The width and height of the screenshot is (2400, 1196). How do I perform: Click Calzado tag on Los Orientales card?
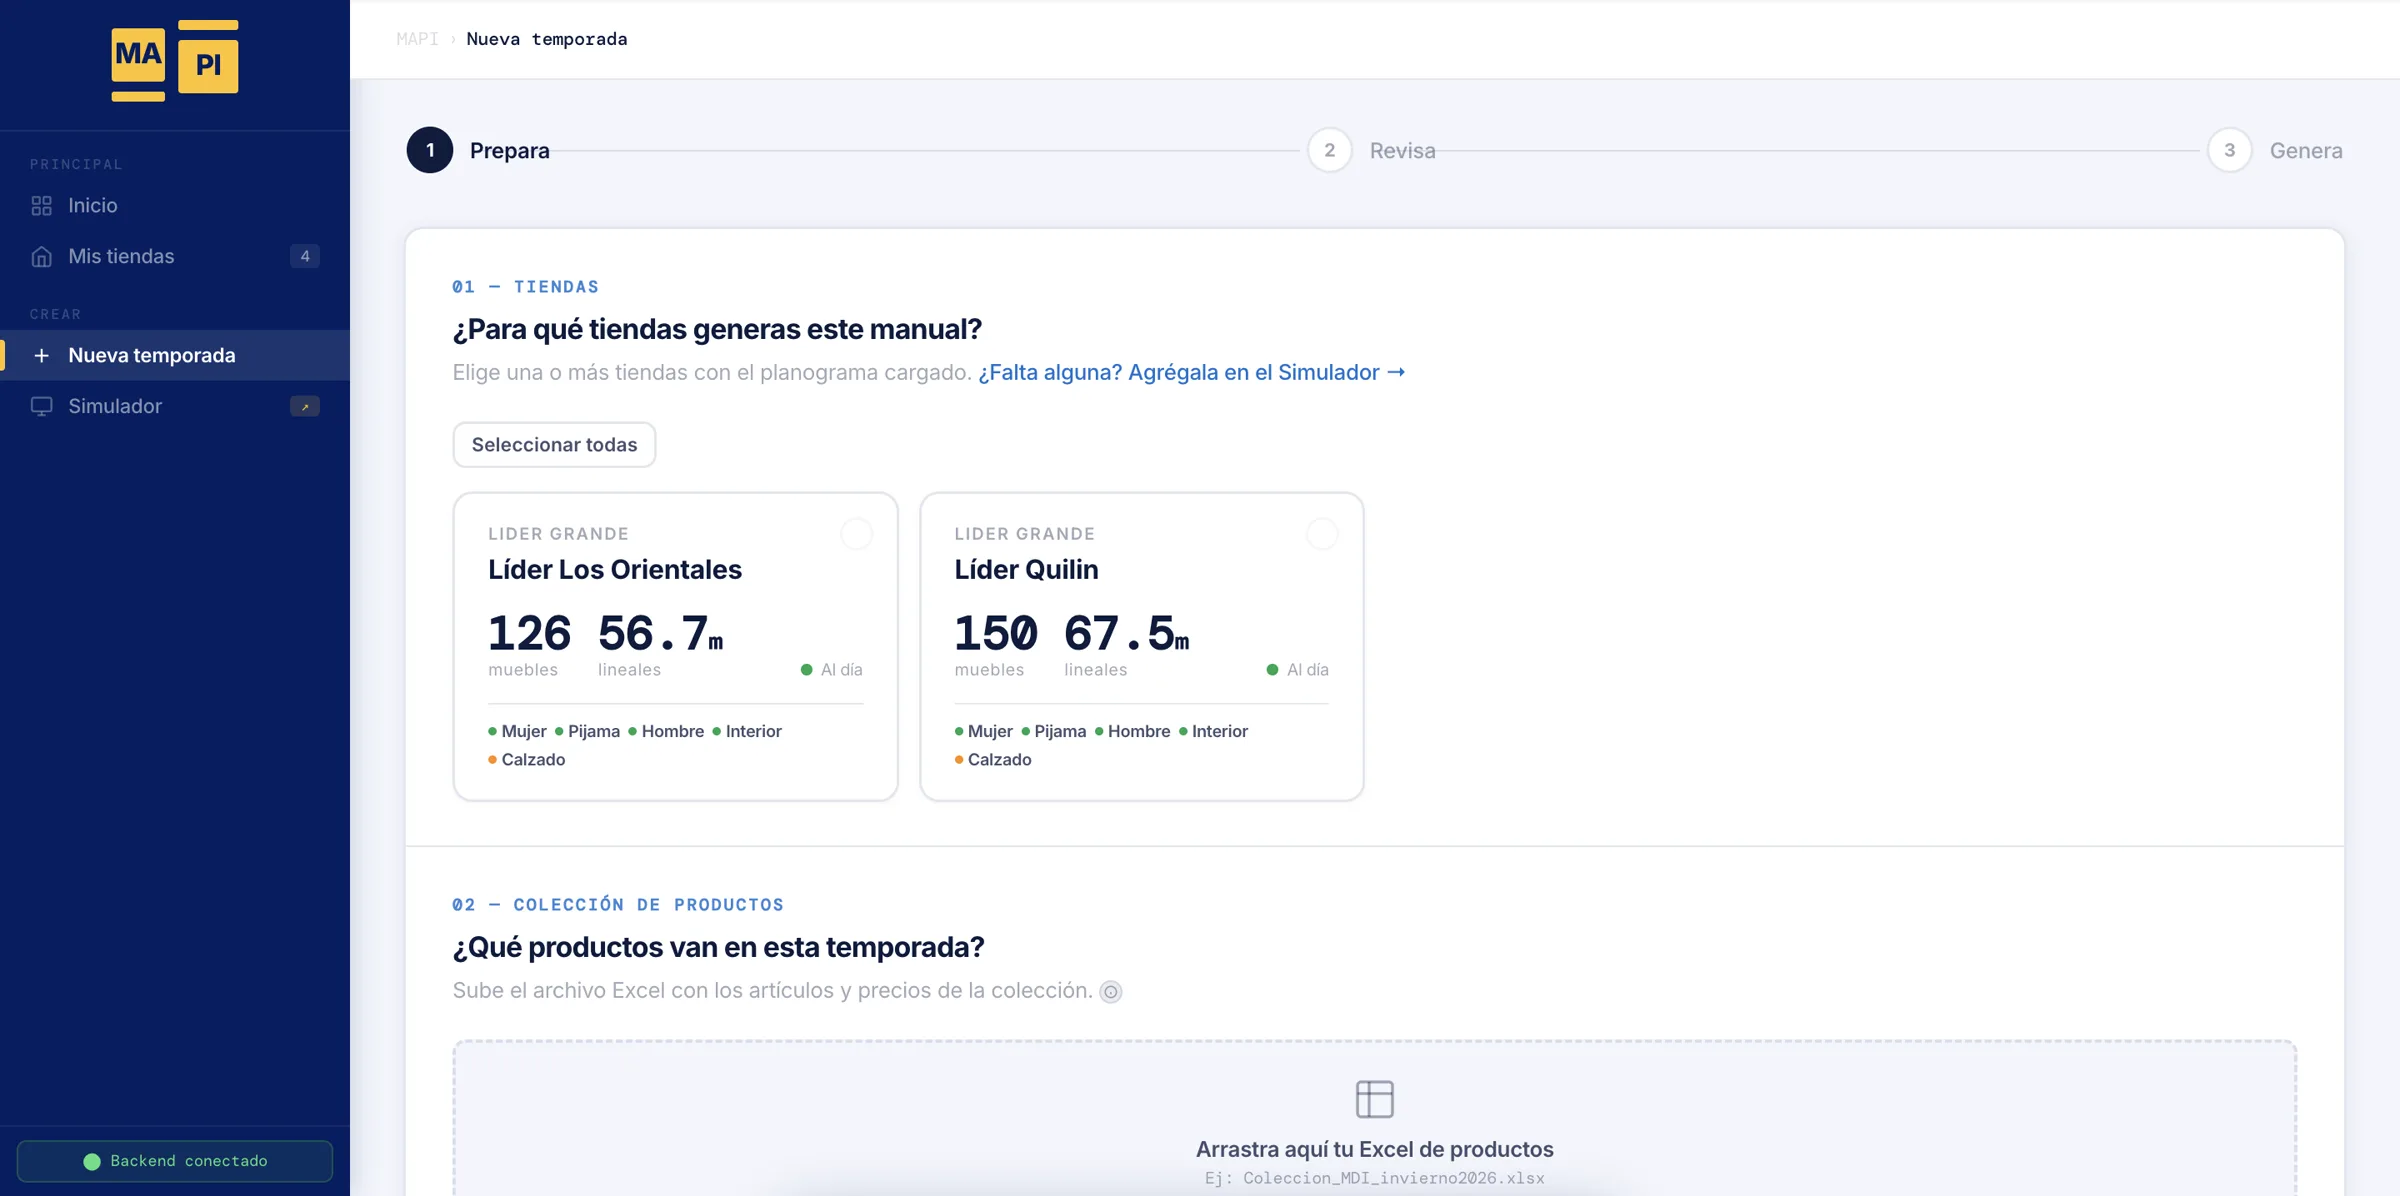coord(527,760)
